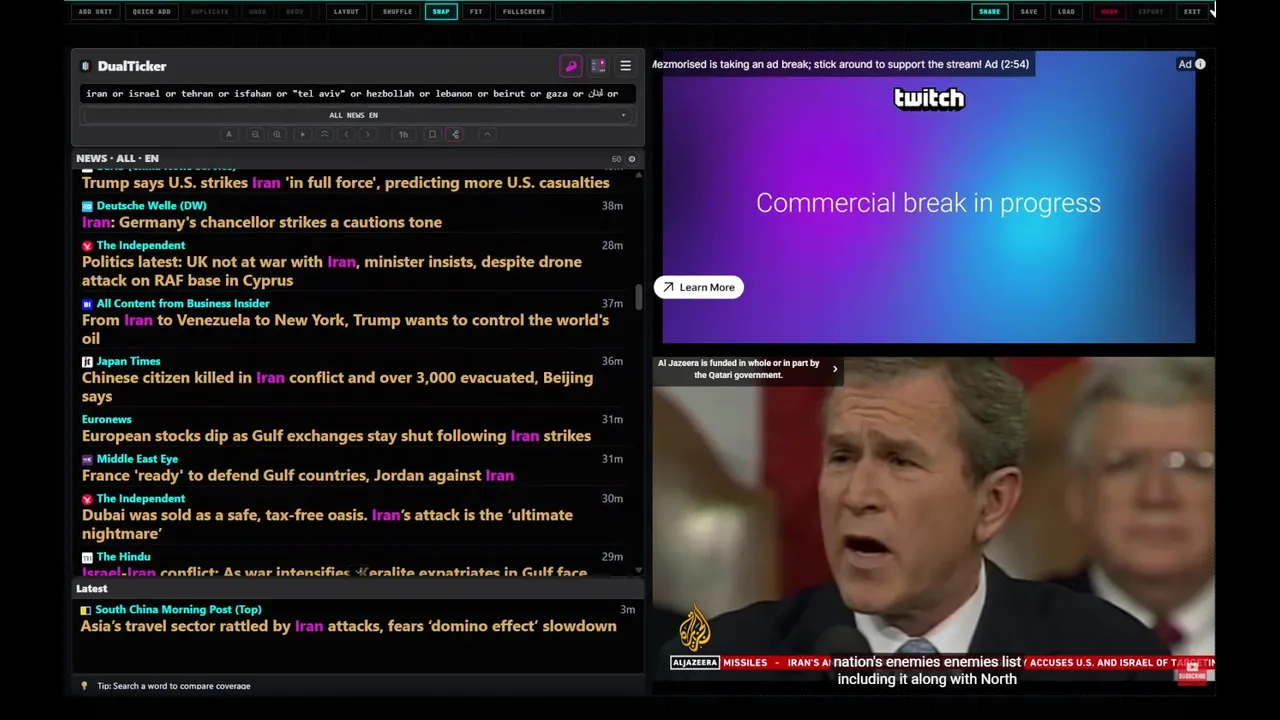Toggle the 1h time range button
1280x720 pixels.
(403, 134)
